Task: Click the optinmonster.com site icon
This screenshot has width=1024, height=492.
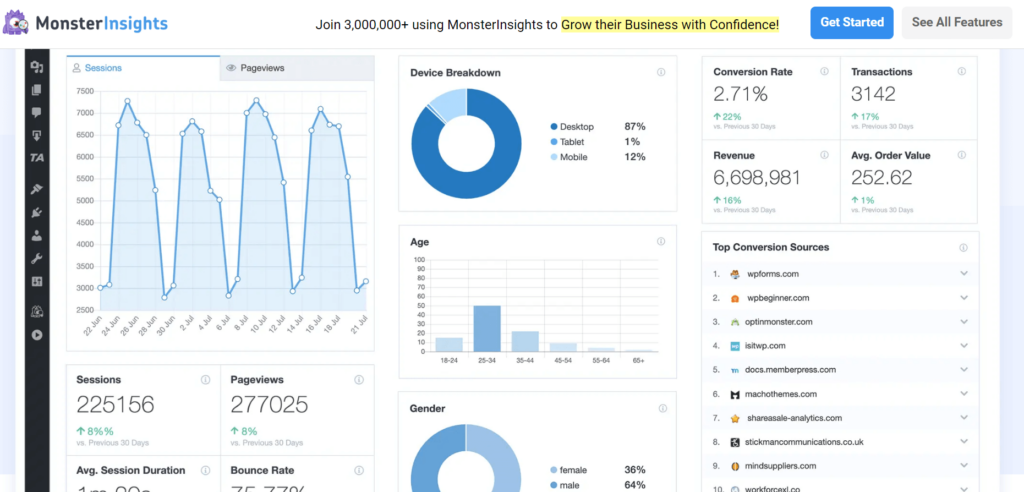Action: (x=735, y=322)
